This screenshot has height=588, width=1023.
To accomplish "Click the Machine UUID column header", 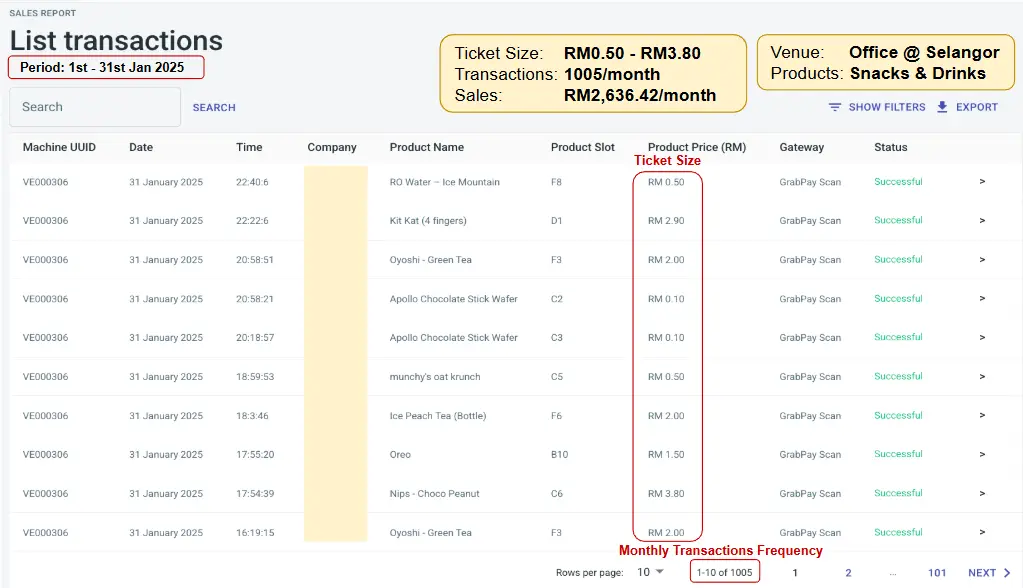I will tap(59, 147).
